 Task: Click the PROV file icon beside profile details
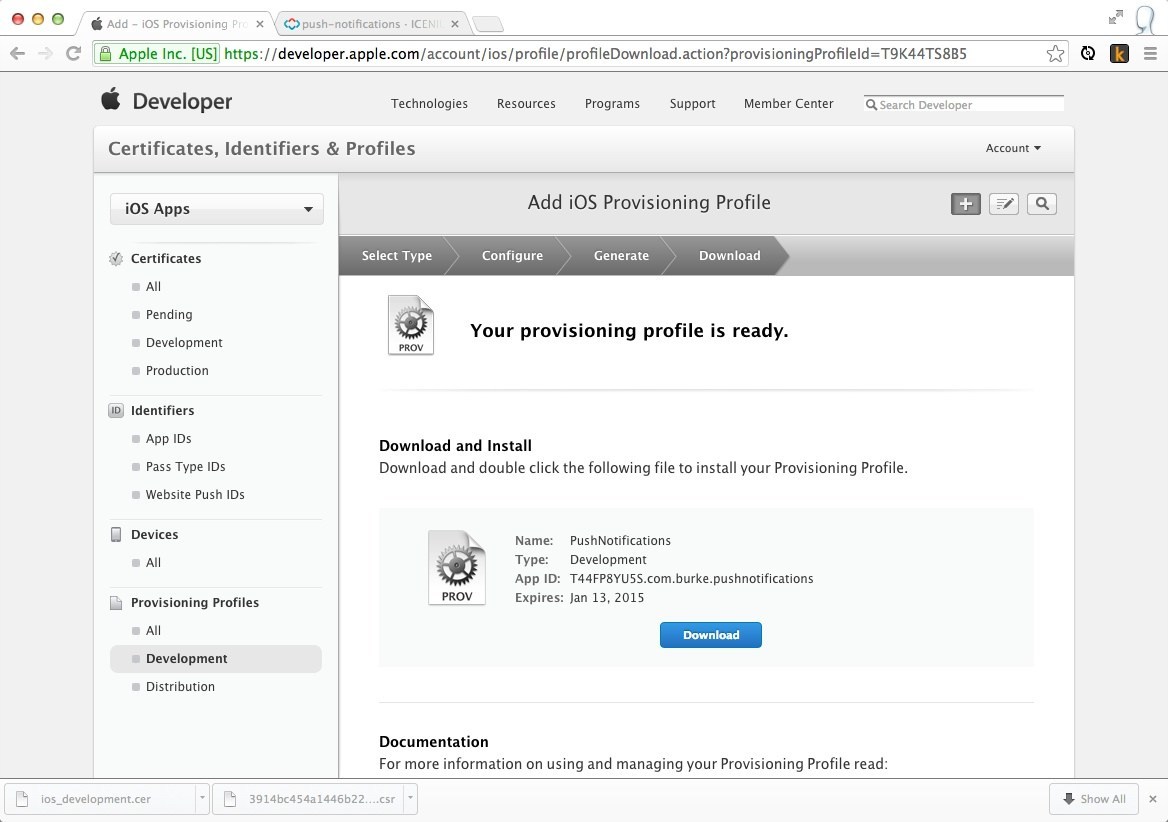click(457, 568)
